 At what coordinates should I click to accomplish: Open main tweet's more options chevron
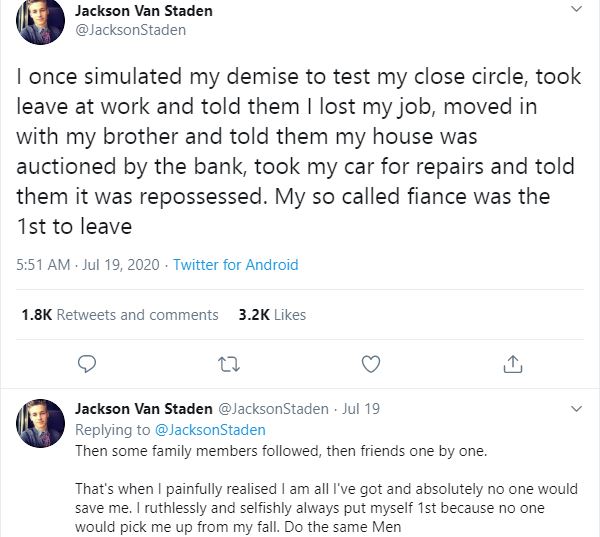[x=575, y=12]
